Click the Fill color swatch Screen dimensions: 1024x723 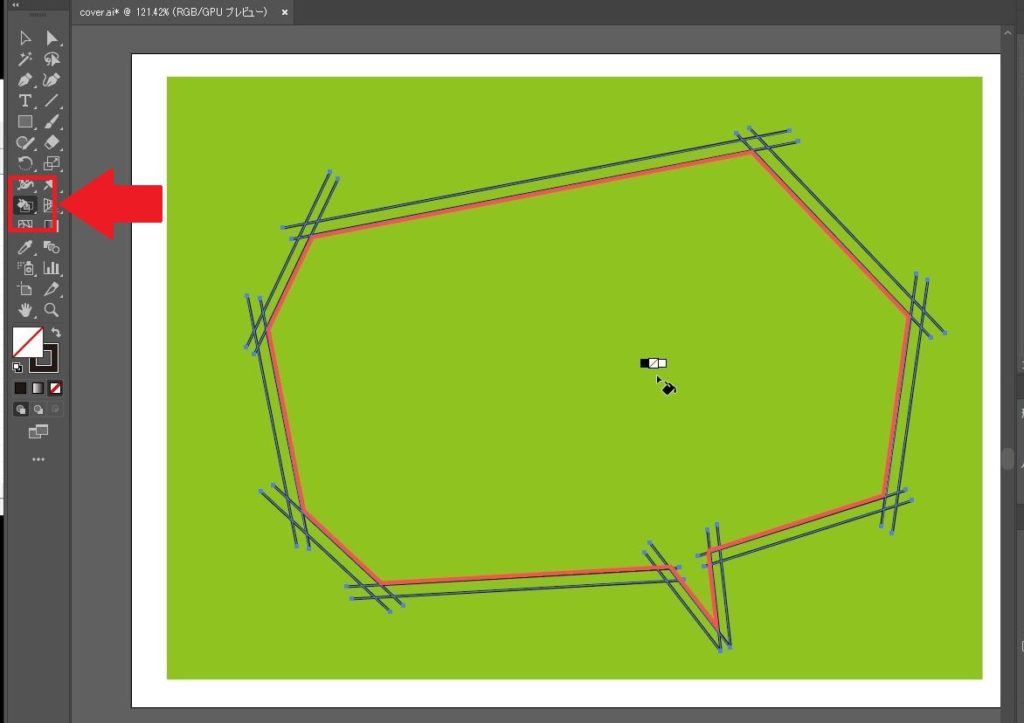[27, 342]
